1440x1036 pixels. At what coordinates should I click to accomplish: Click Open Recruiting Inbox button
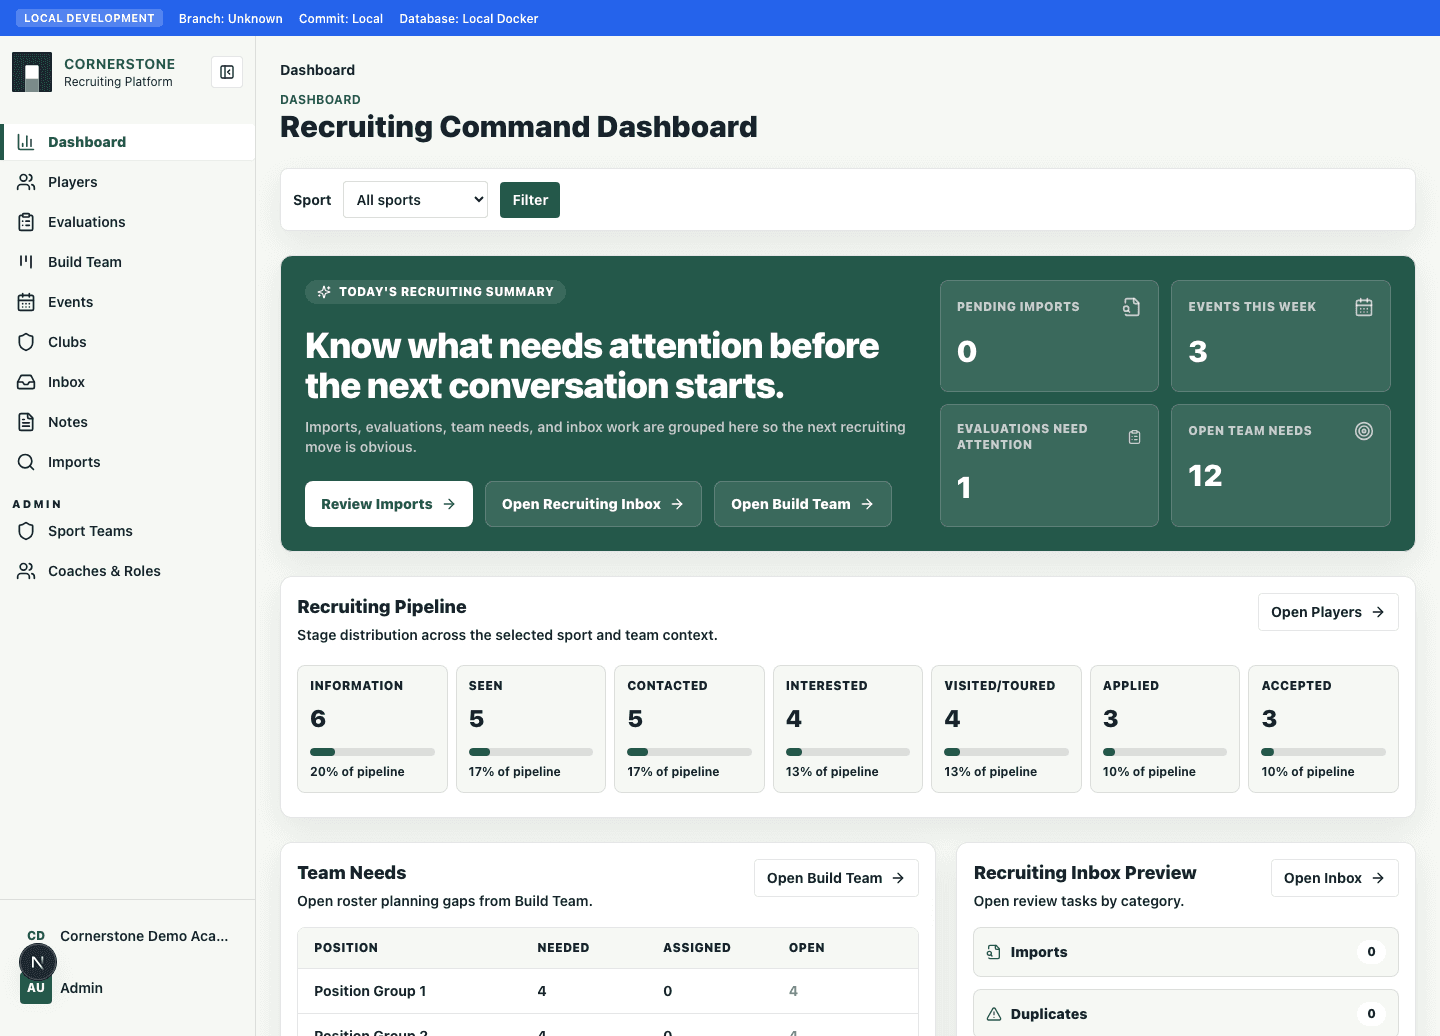pos(593,504)
